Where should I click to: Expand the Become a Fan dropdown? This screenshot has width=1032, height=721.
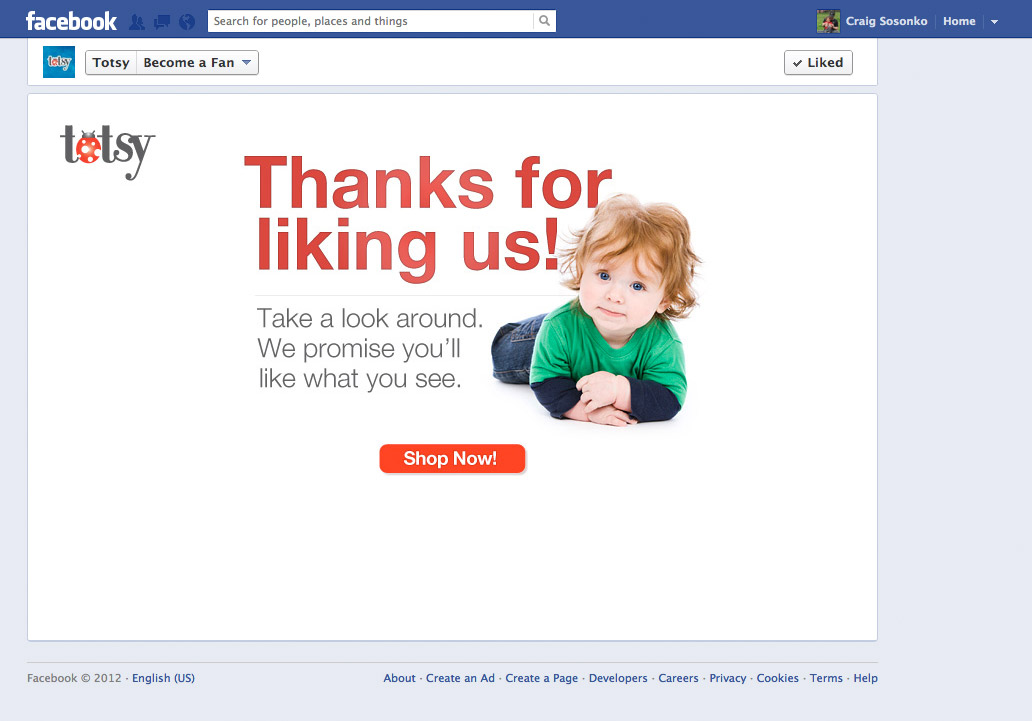coord(197,63)
